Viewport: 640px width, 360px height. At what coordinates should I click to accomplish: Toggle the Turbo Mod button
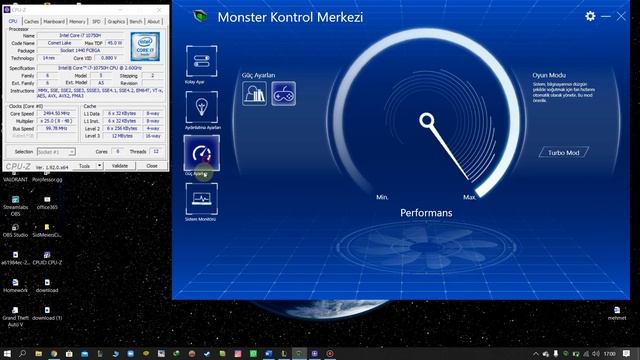point(564,152)
